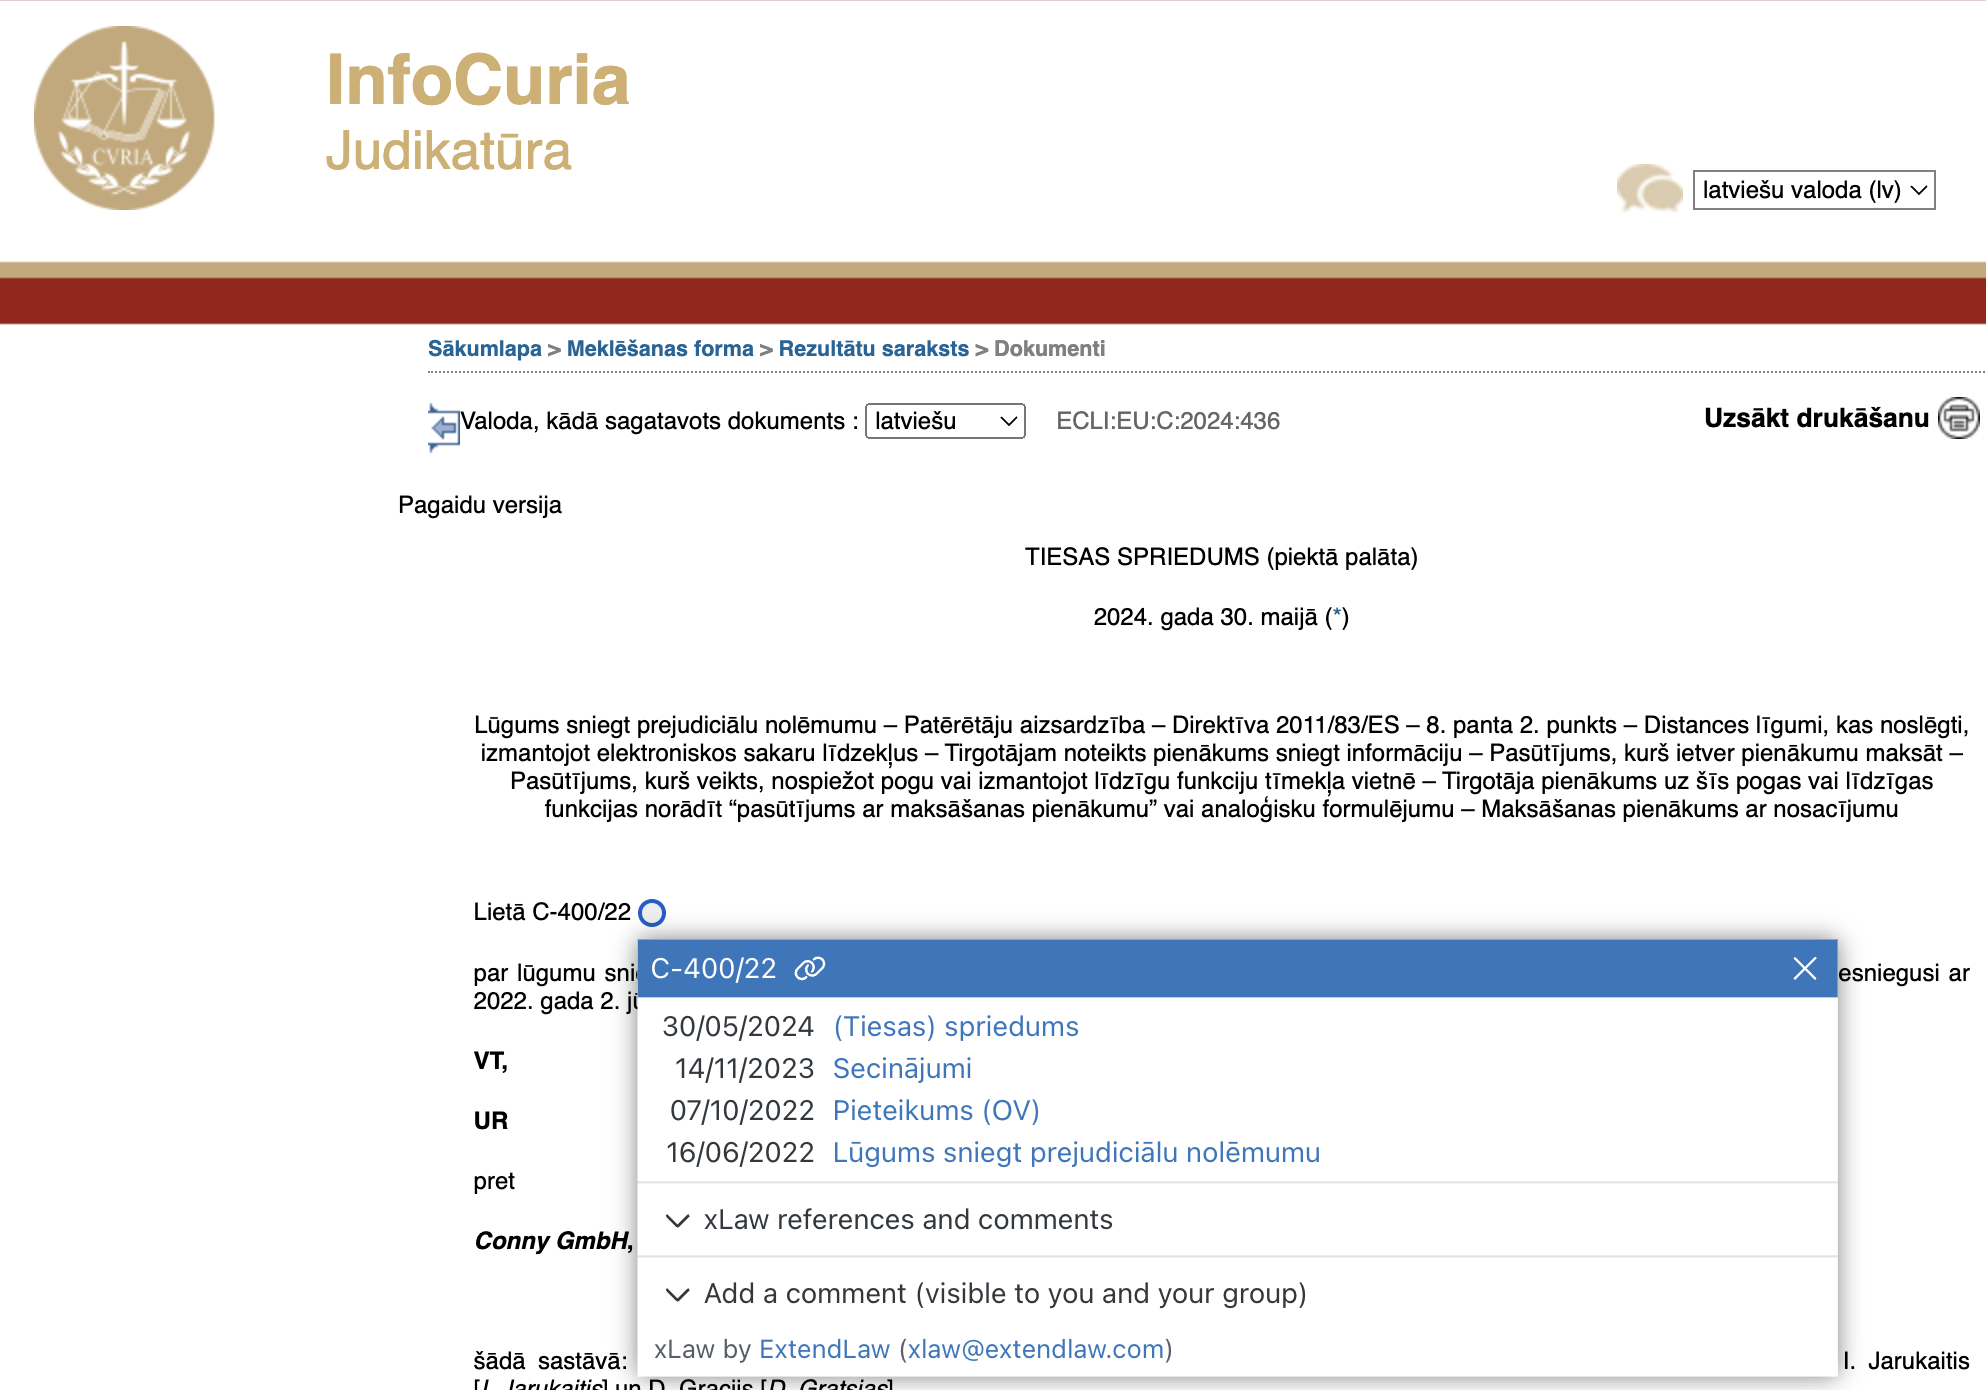Open document language dropdown latviešu
Screen dimensions: 1986x1390
(x=944, y=421)
